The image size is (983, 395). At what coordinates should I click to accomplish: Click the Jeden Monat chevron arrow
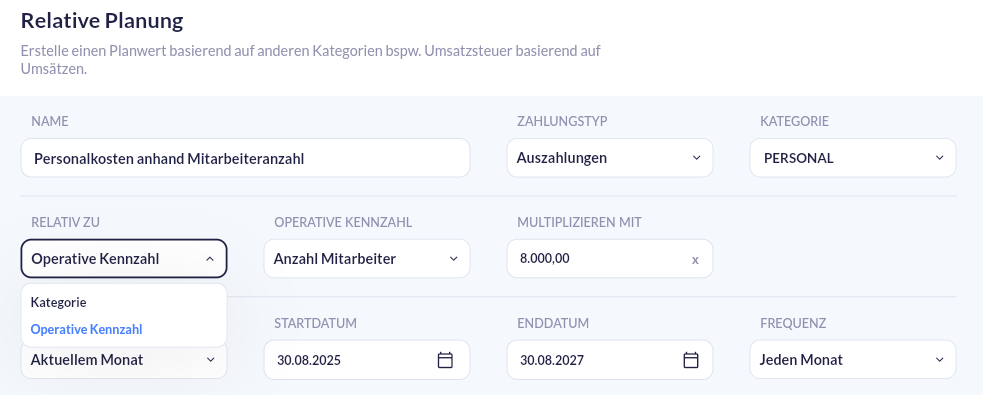click(x=939, y=359)
